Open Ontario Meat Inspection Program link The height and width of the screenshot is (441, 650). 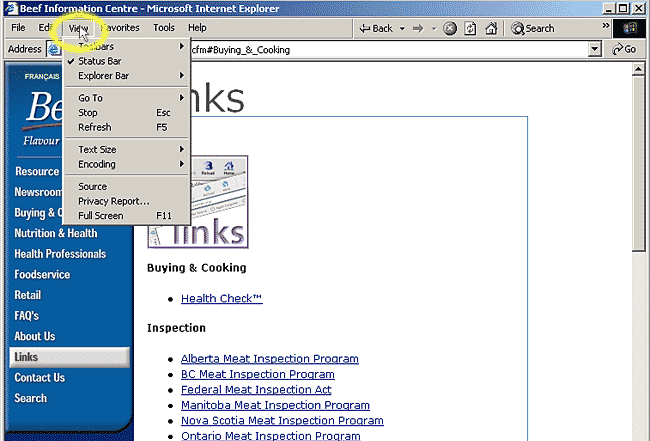(270, 436)
